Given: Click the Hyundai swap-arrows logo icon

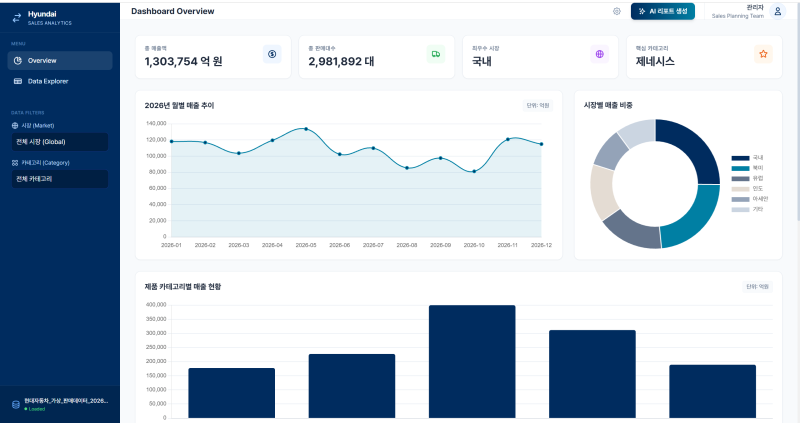Looking at the screenshot, I should (17, 18).
